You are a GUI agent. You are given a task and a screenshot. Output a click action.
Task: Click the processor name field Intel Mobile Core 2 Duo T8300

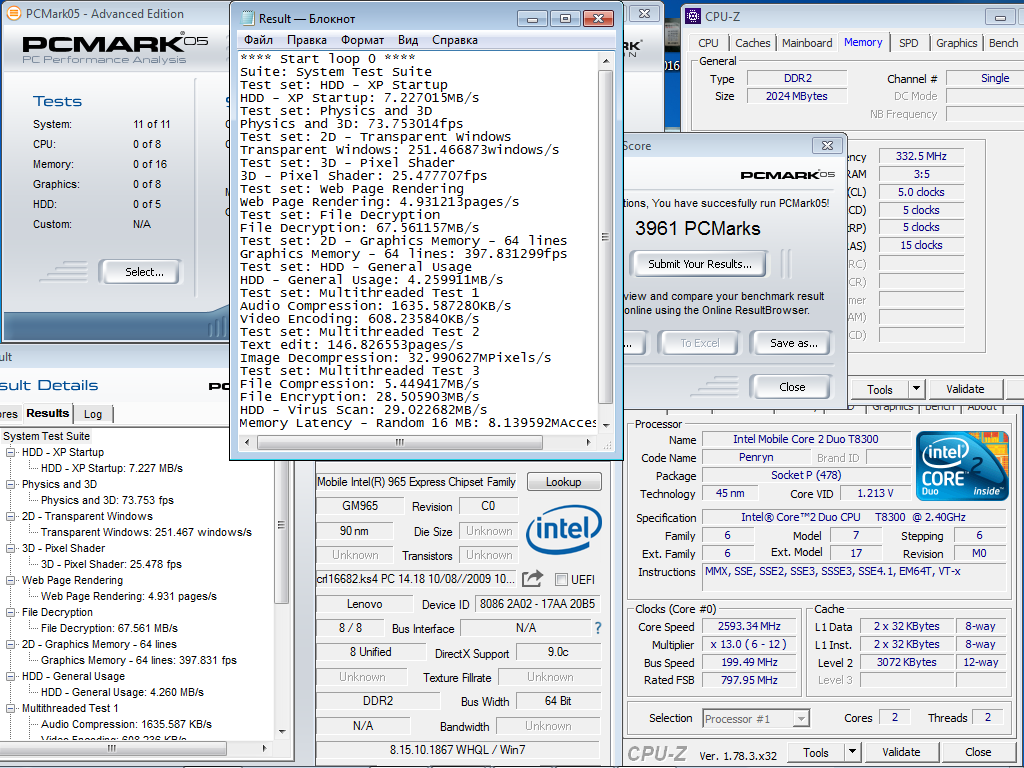tap(806, 440)
